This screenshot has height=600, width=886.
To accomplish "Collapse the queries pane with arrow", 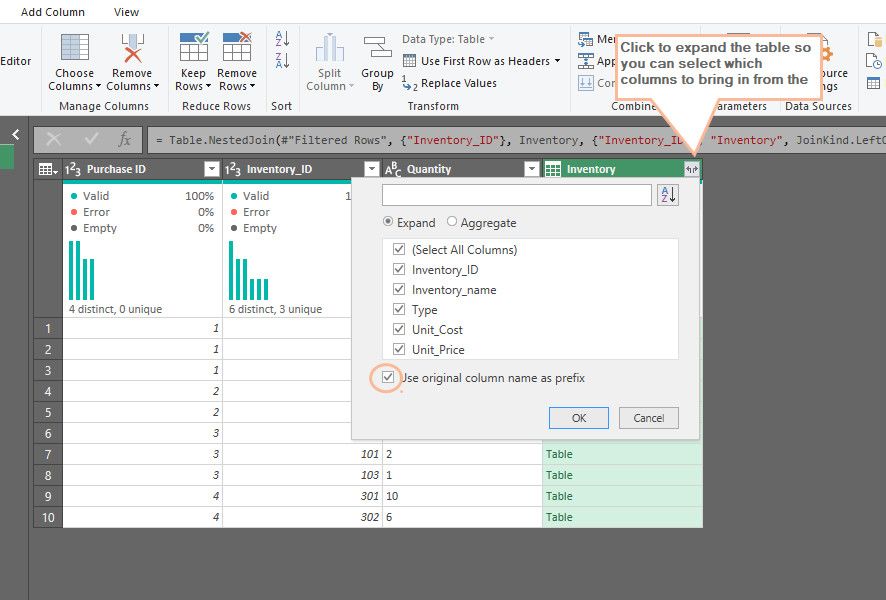I will click(16, 134).
